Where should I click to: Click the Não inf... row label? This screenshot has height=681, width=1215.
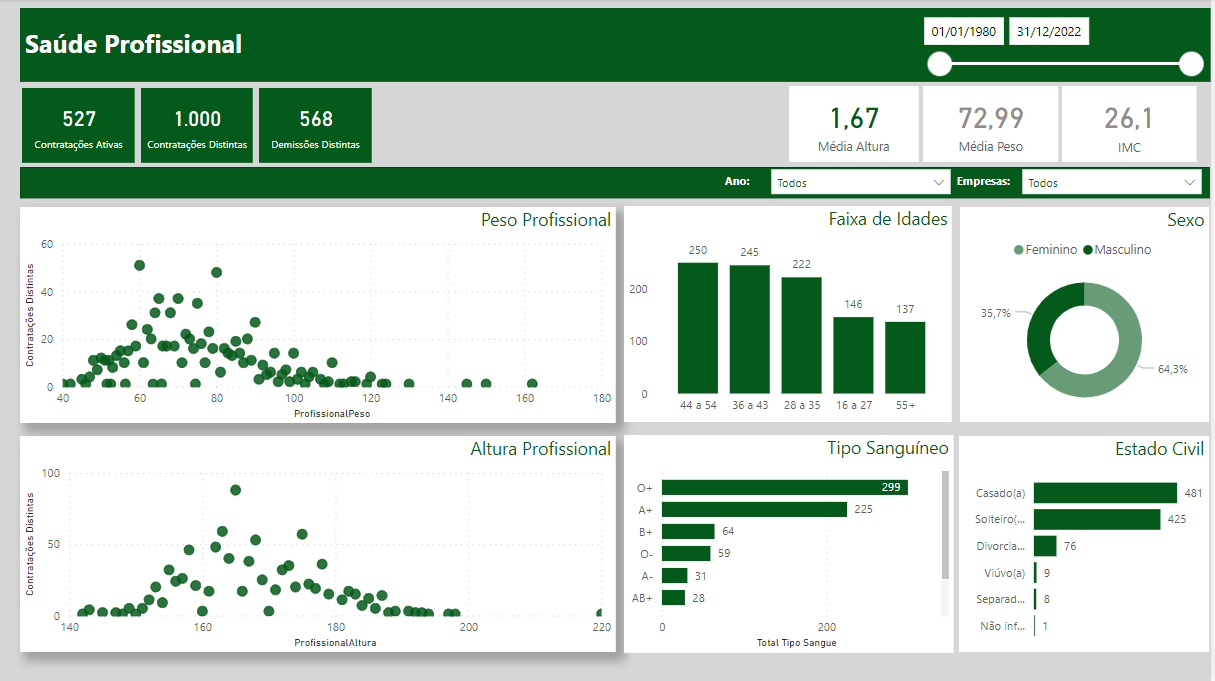tap(1001, 626)
